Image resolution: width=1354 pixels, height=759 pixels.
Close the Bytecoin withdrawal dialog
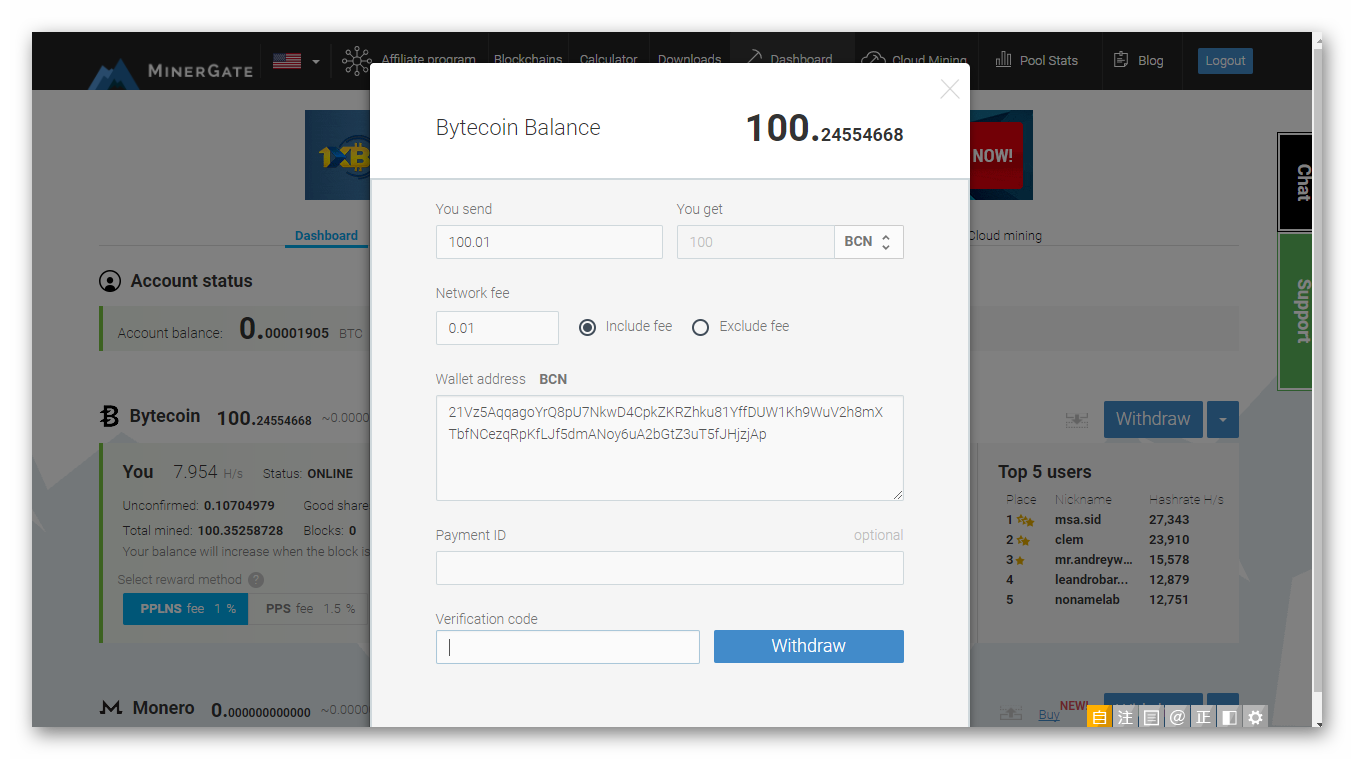[949, 89]
